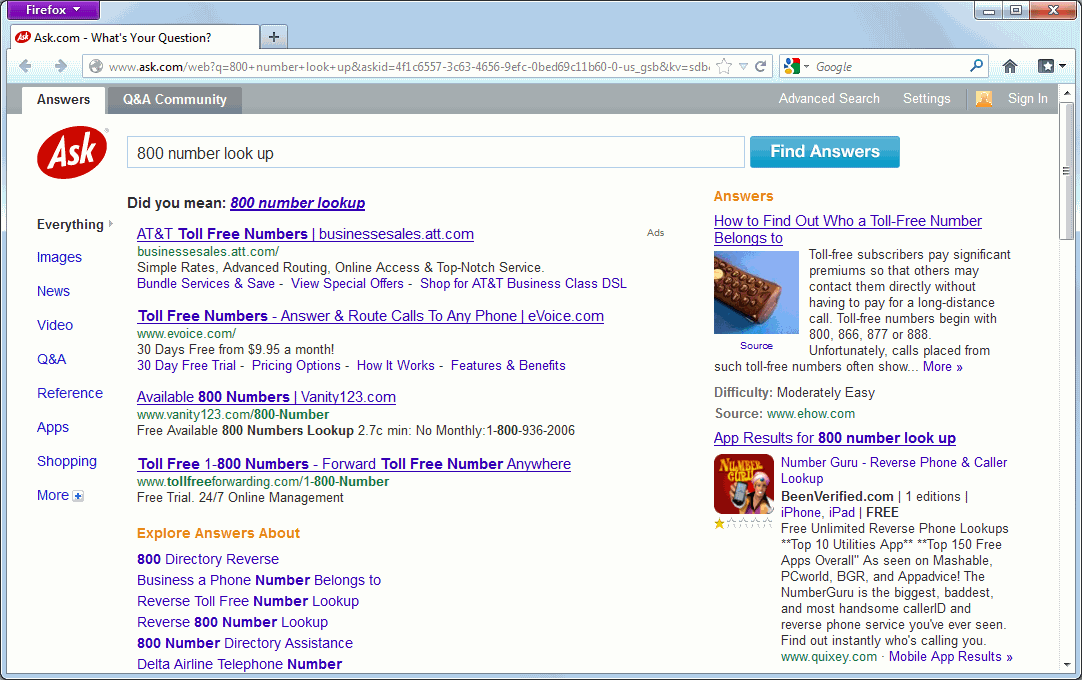Click the Number Guru app icon
Viewport: 1082px width, 680px height.
tap(743, 485)
